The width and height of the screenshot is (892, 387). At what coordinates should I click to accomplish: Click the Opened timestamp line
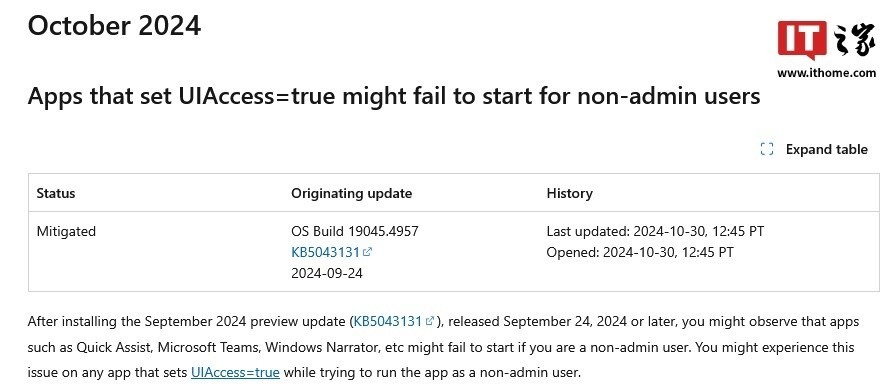(x=640, y=252)
